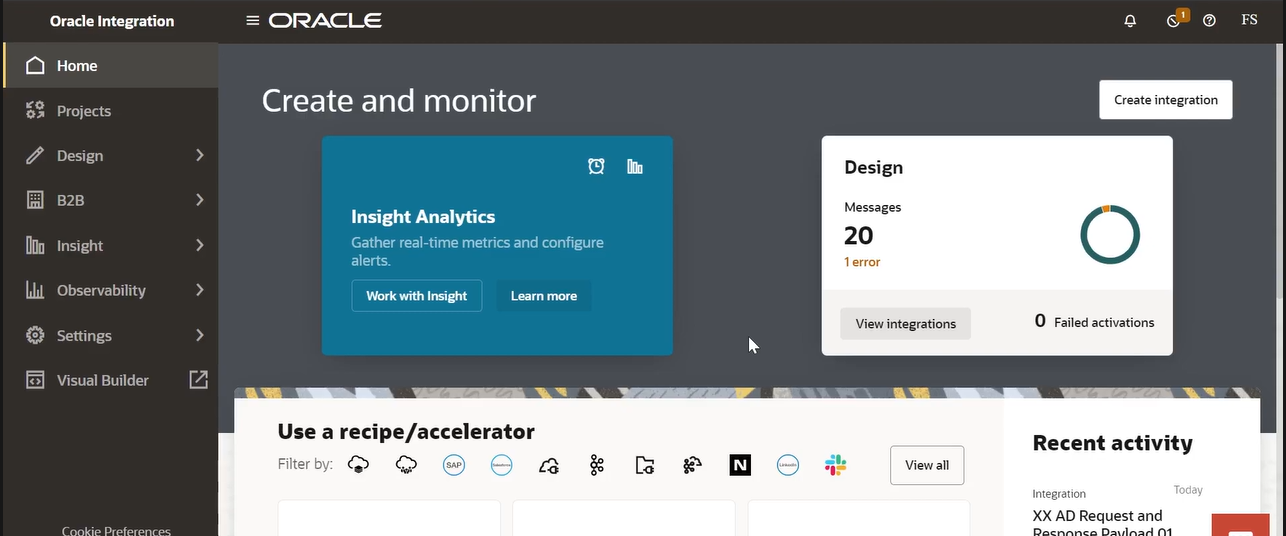This screenshot has height=536, width=1286.
Task: Open Visual Builder from the sidebar
Action: pos(110,380)
